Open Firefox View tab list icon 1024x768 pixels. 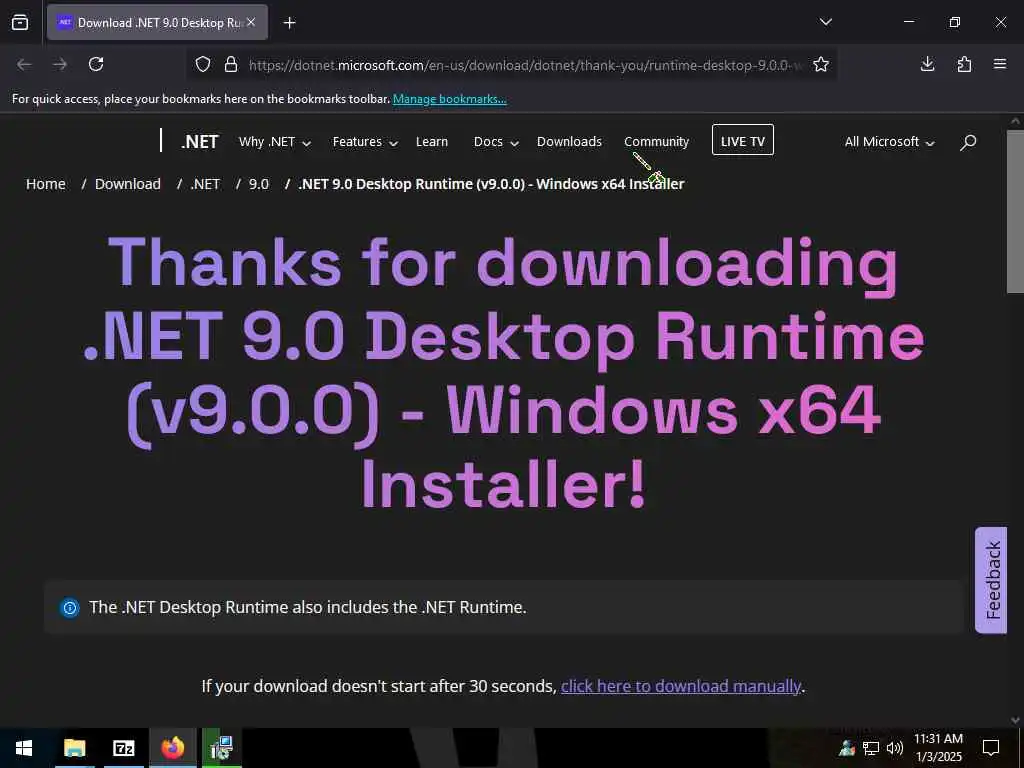[20, 22]
